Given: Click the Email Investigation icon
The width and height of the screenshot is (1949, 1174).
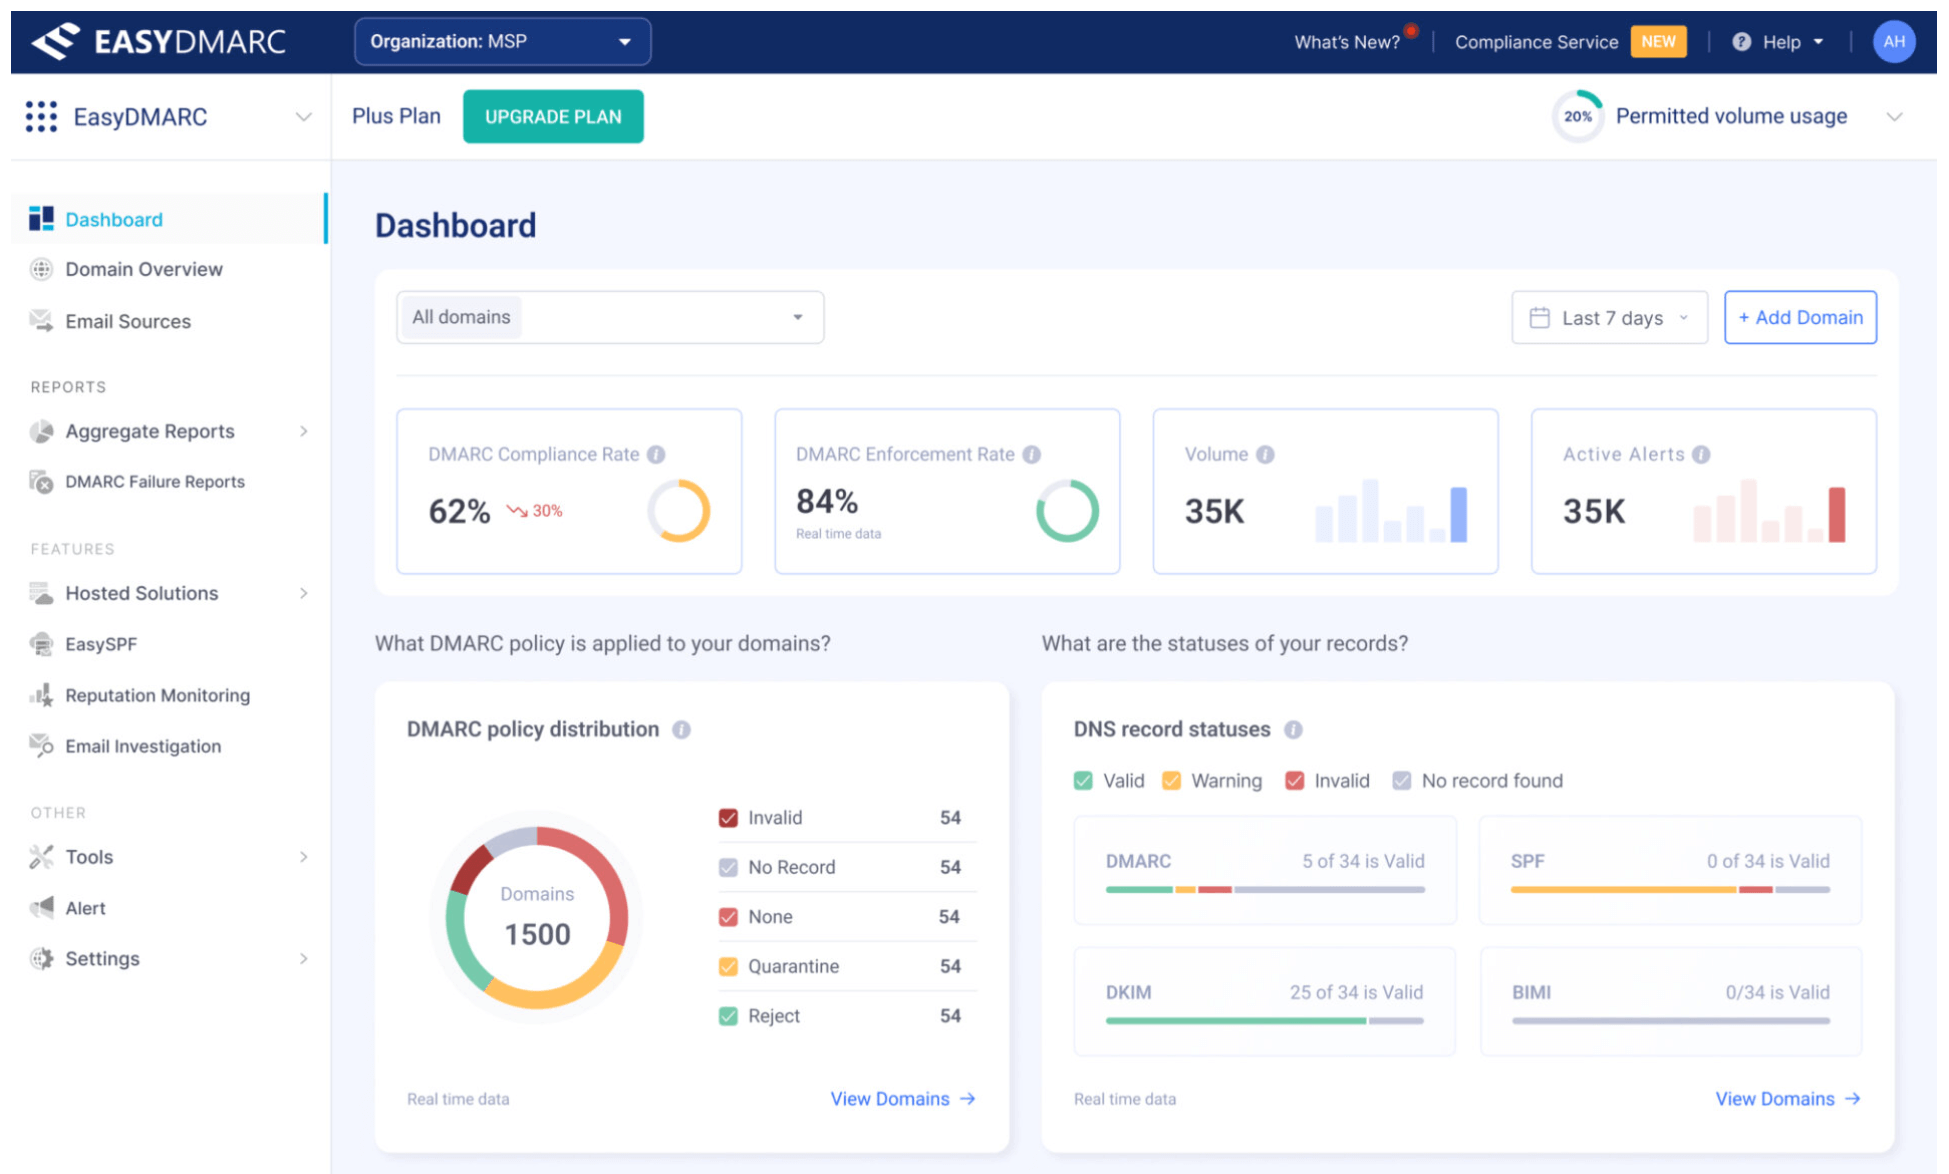Looking at the screenshot, I should click(x=41, y=746).
